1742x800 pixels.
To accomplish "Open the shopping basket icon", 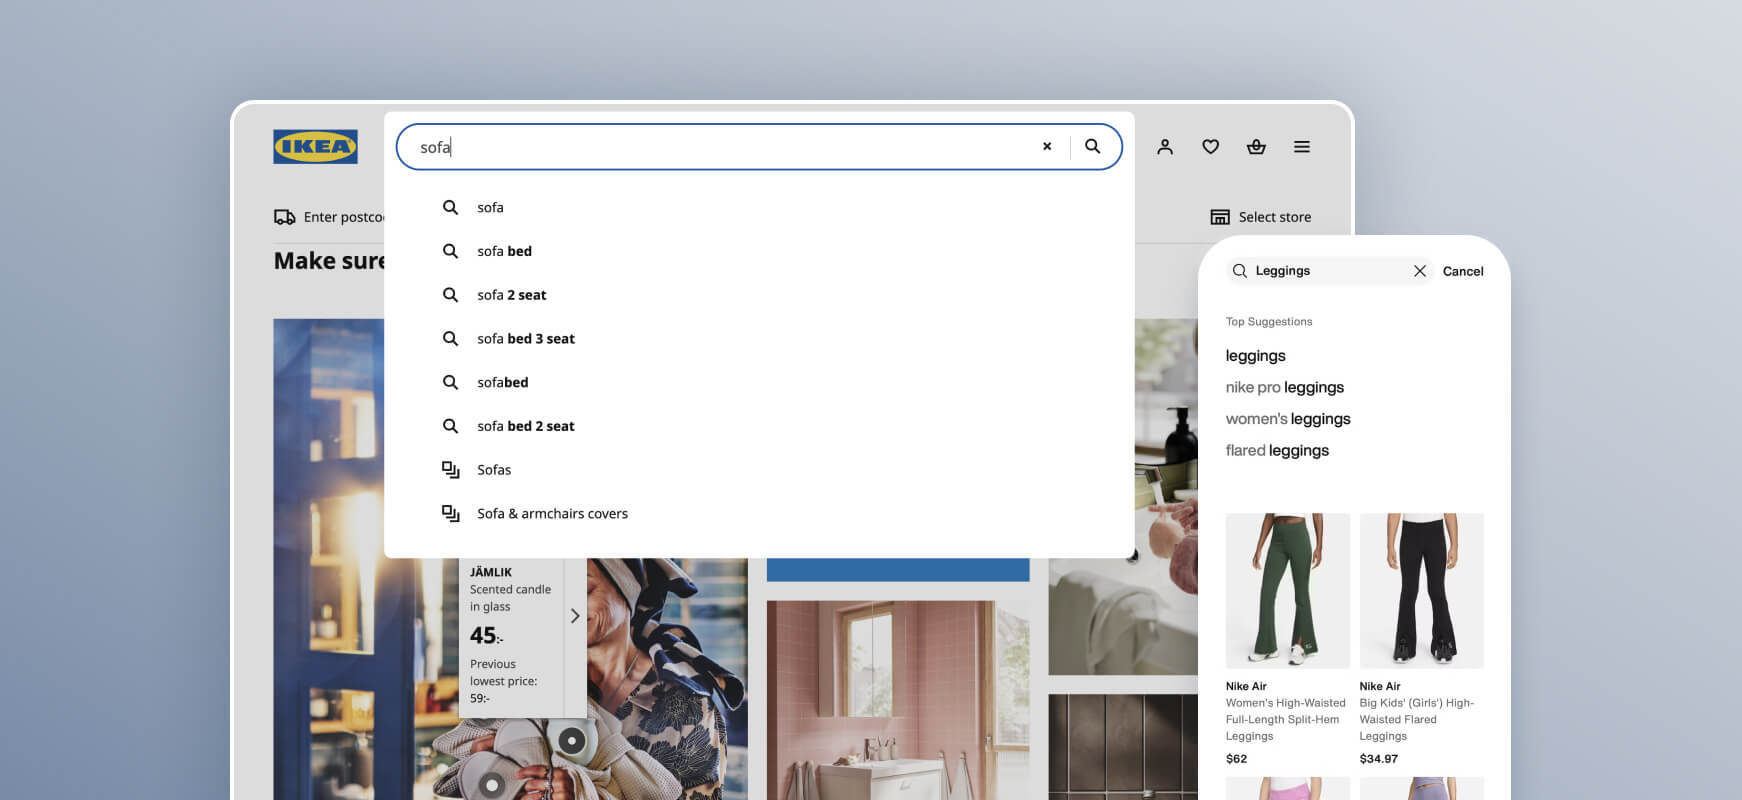I will [x=1256, y=147].
